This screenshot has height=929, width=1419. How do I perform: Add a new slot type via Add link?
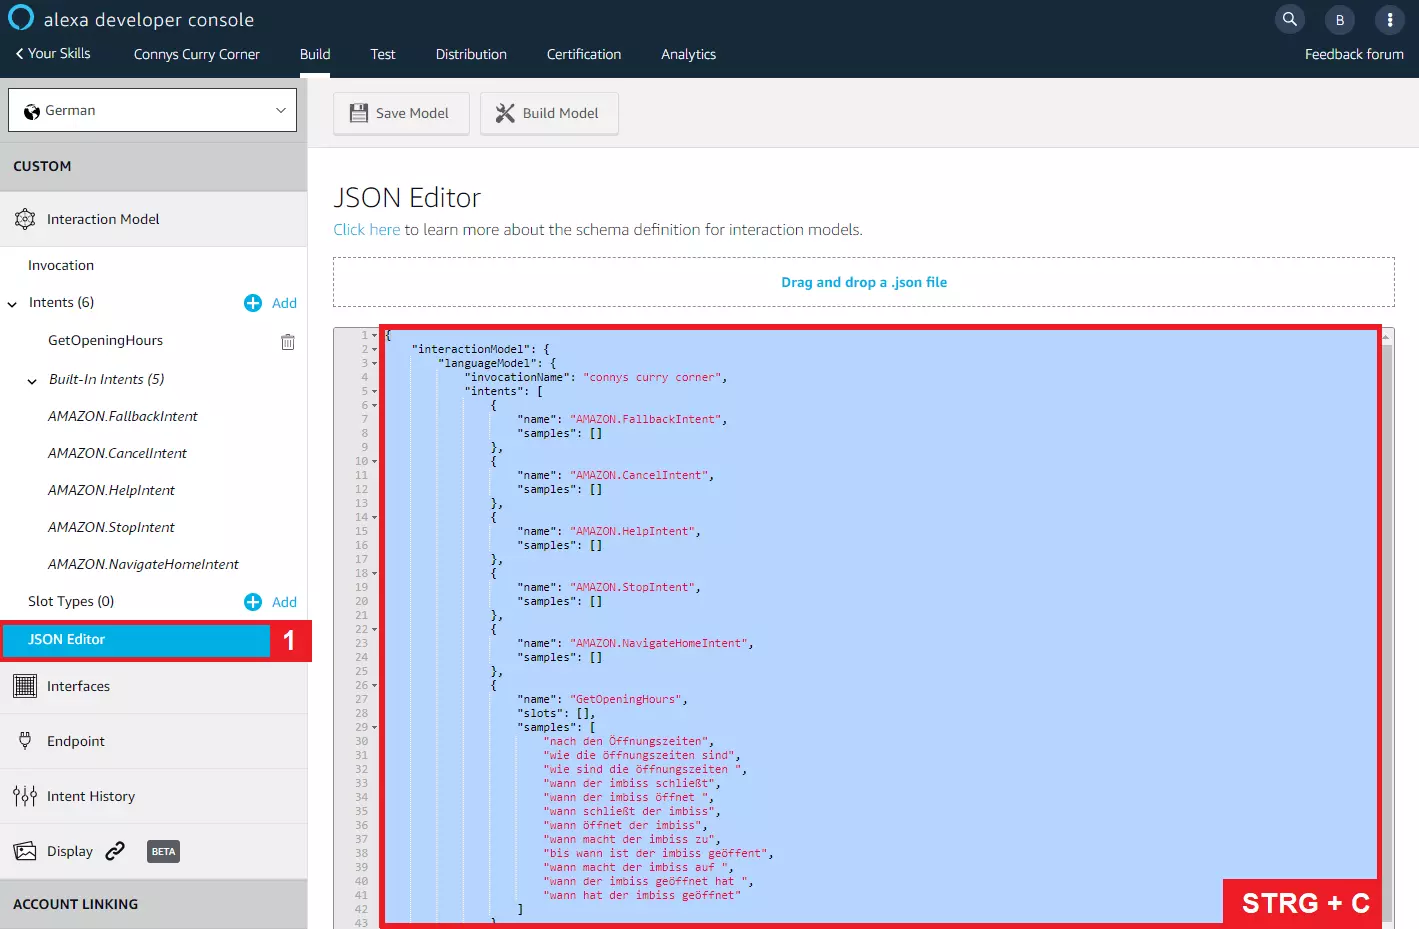[284, 602]
